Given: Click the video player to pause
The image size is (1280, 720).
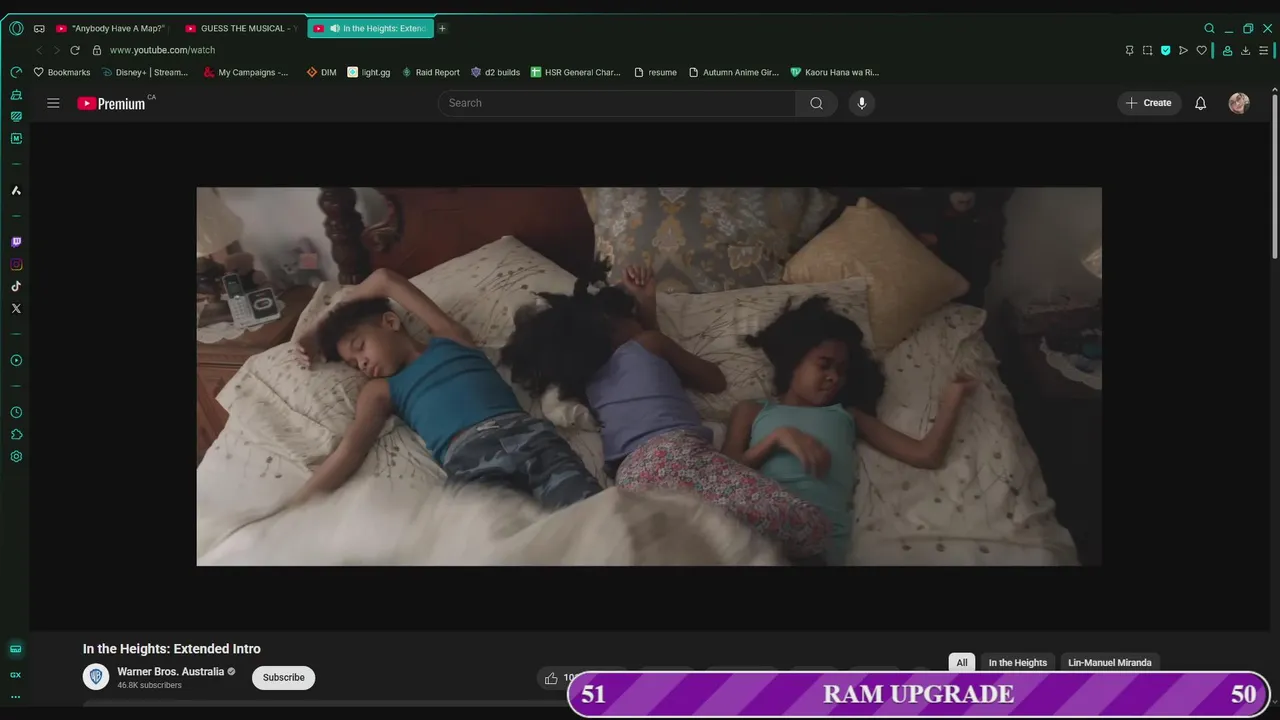Looking at the screenshot, I should tap(649, 376).
